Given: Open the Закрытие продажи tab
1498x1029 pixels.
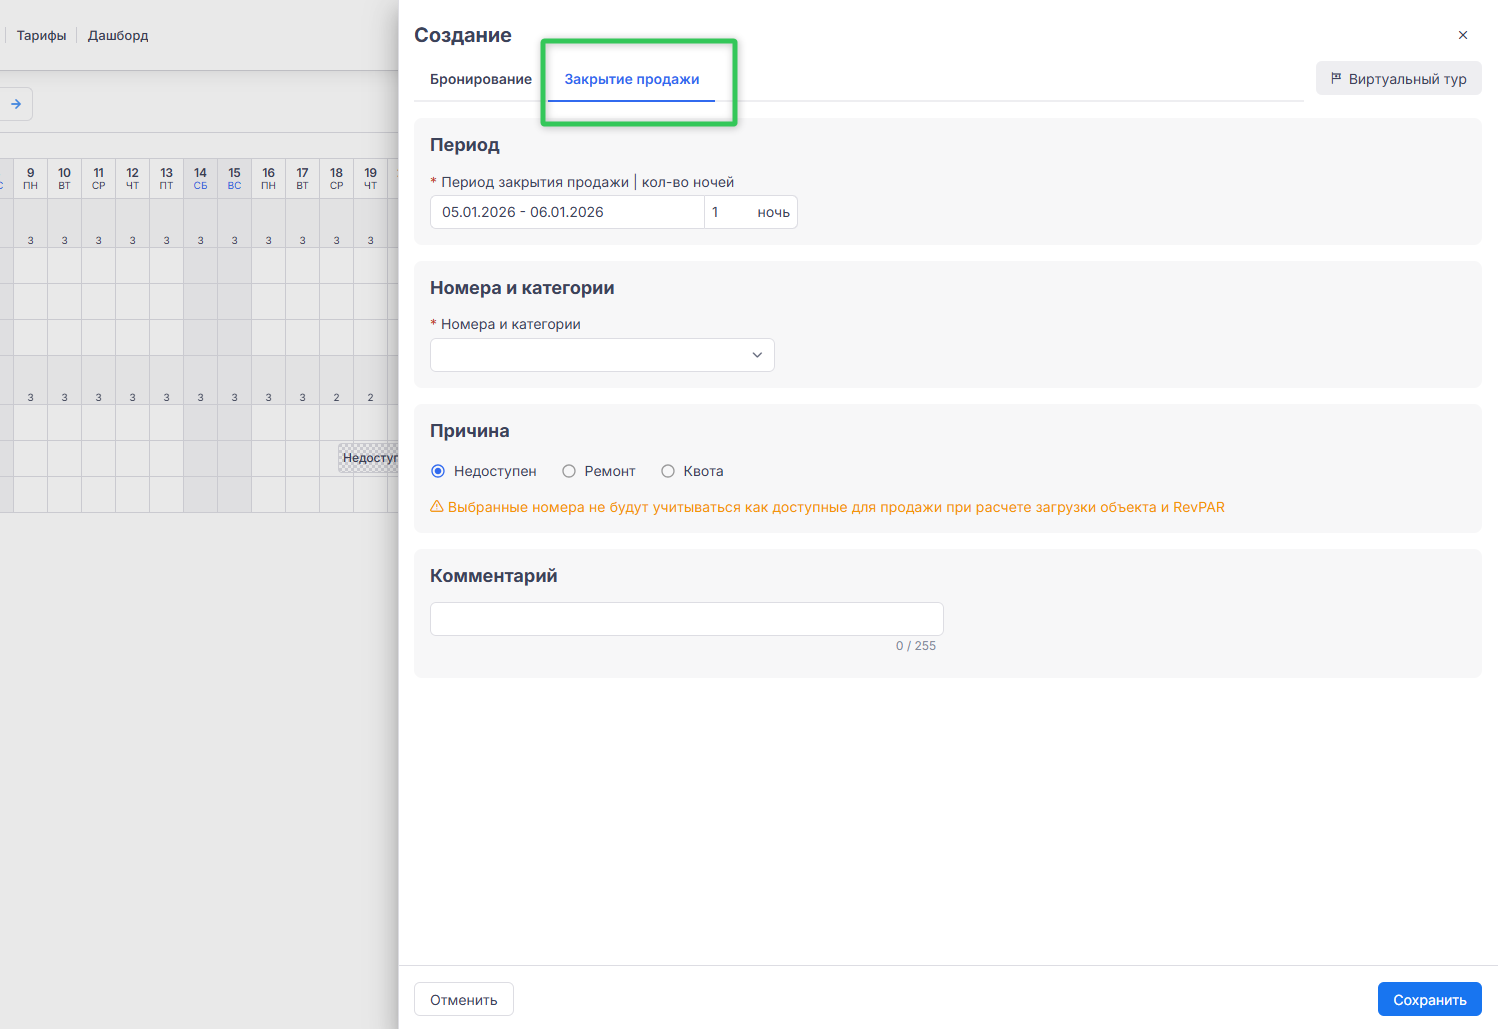Looking at the screenshot, I should coord(631,79).
